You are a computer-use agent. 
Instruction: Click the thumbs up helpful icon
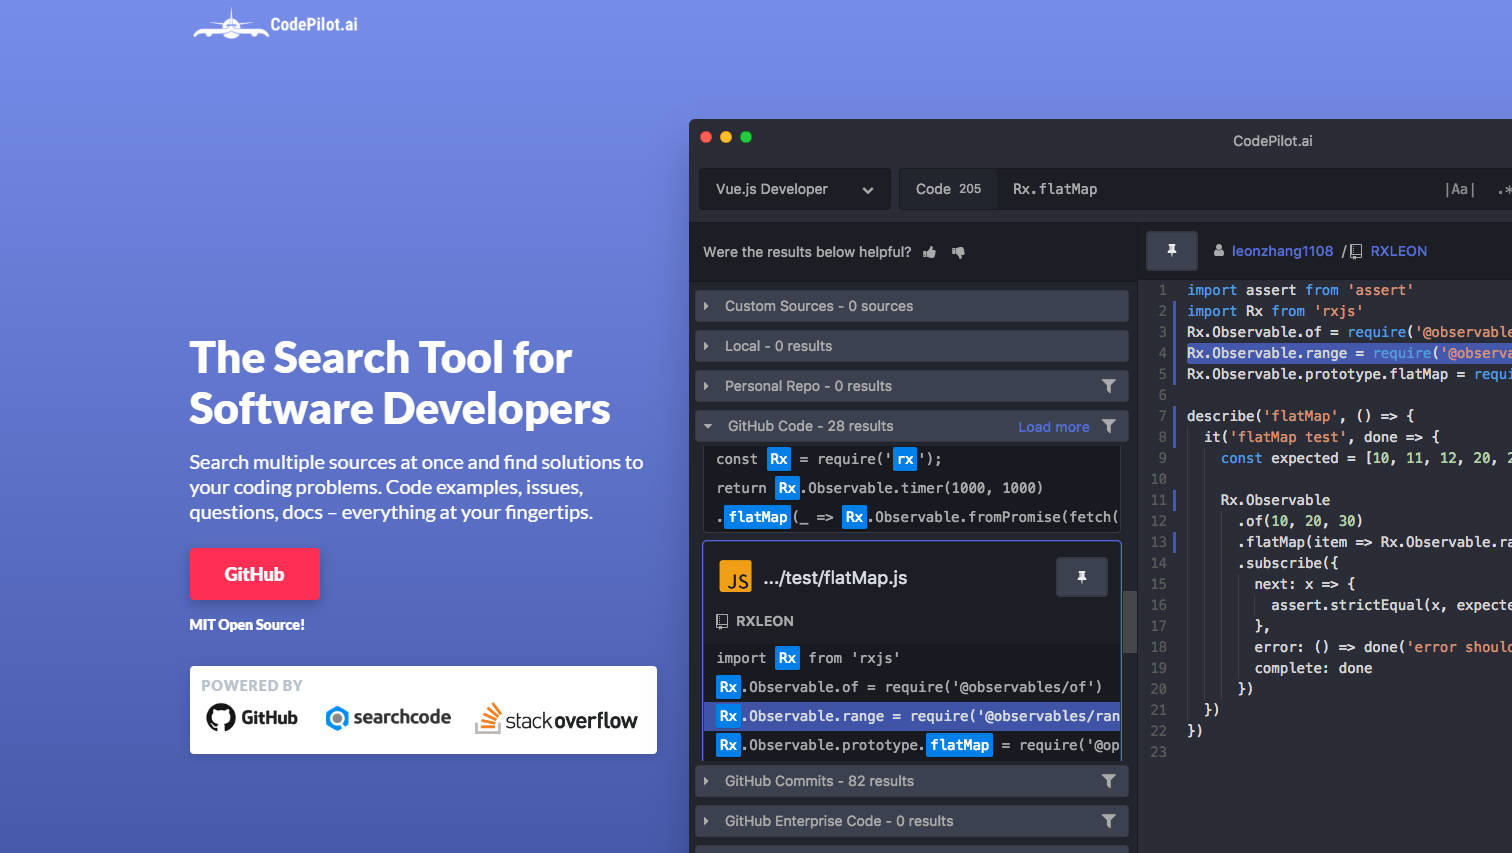[930, 252]
